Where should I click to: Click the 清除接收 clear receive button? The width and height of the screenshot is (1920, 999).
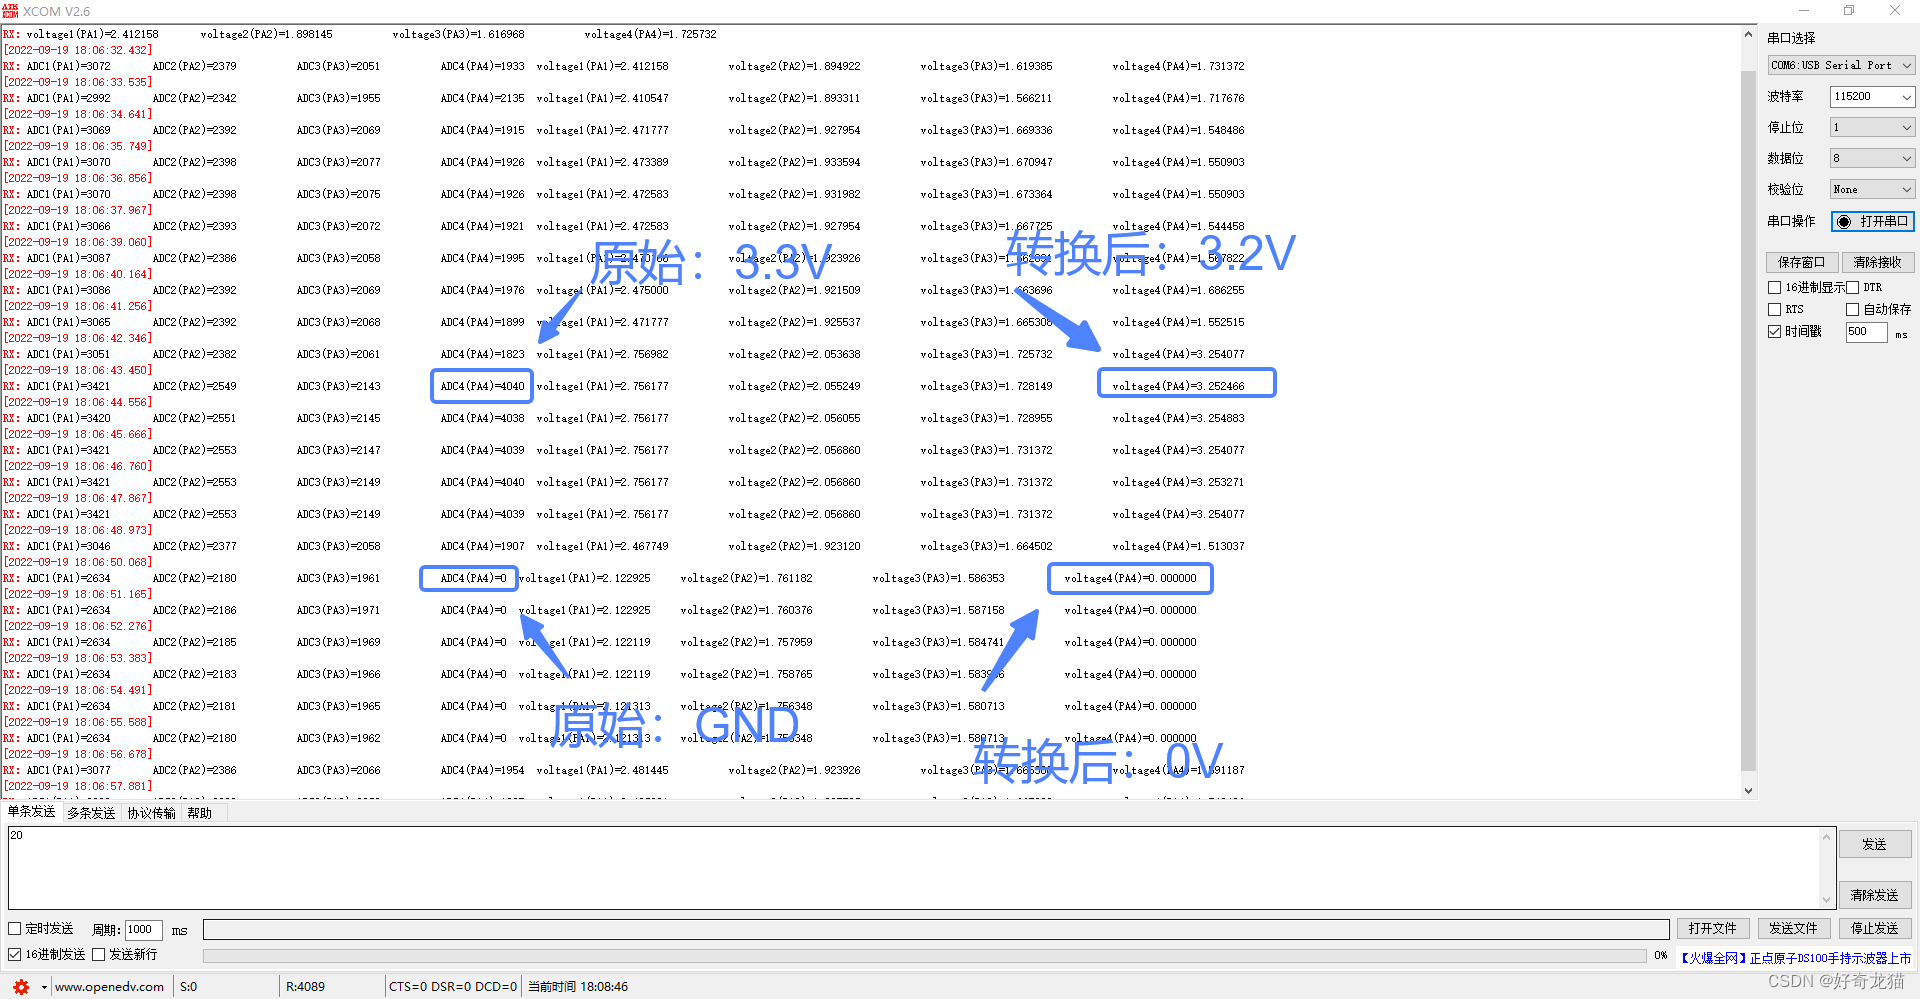1878,262
